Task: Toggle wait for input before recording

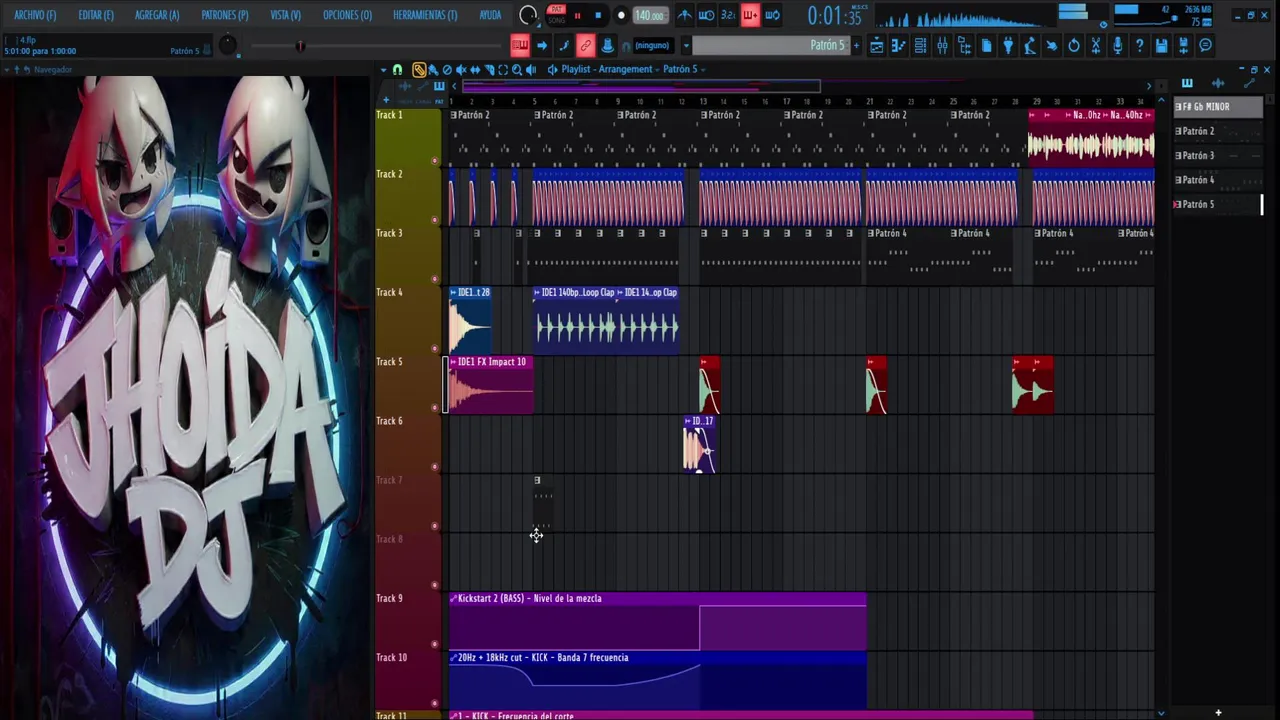Action: tap(707, 15)
